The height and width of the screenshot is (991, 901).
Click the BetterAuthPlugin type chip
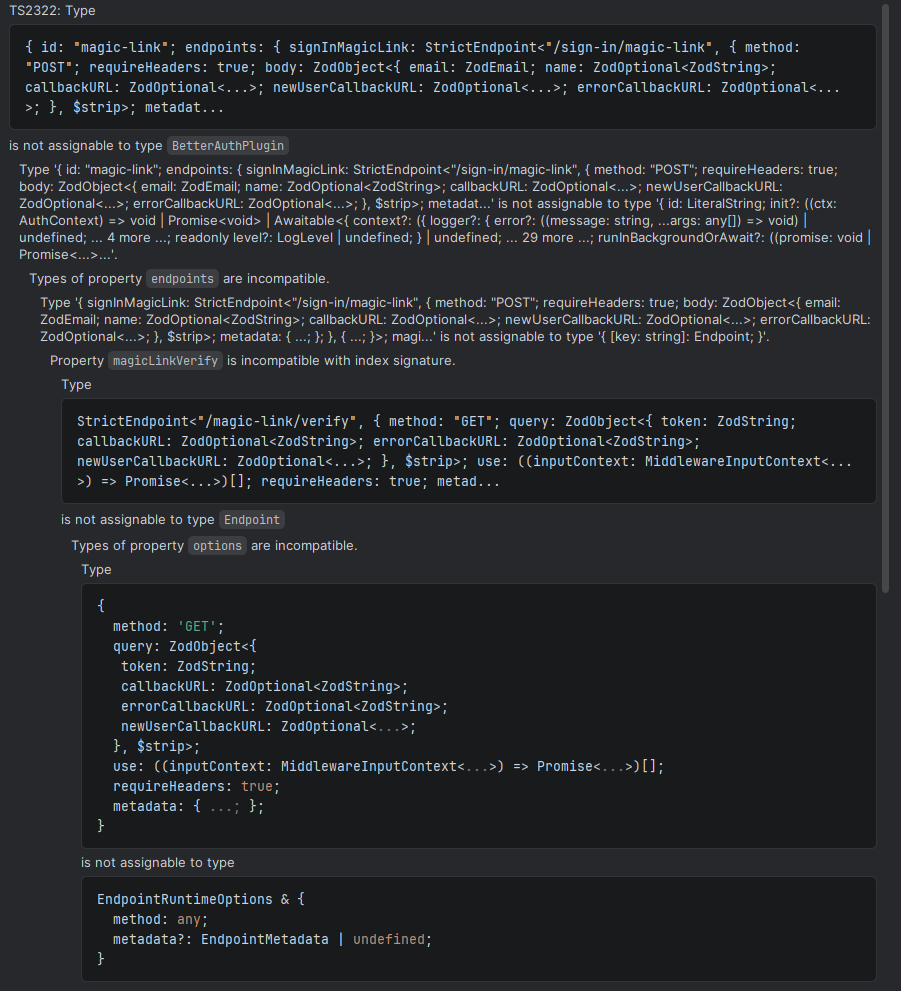(x=227, y=145)
